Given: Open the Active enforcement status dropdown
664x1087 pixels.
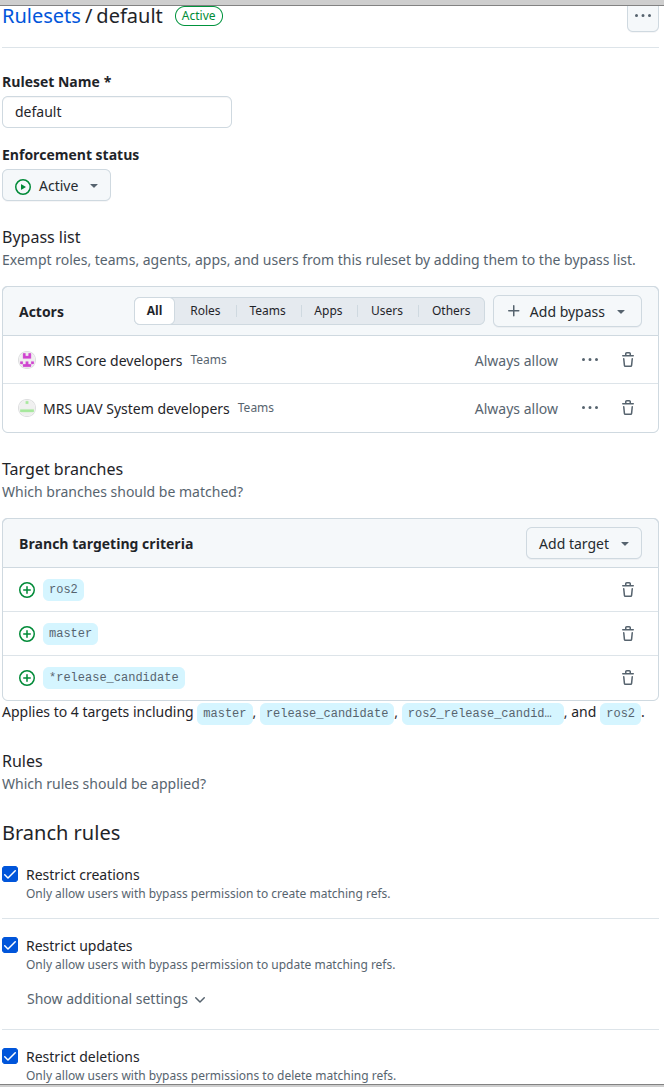Looking at the screenshot, I should 56,186.
